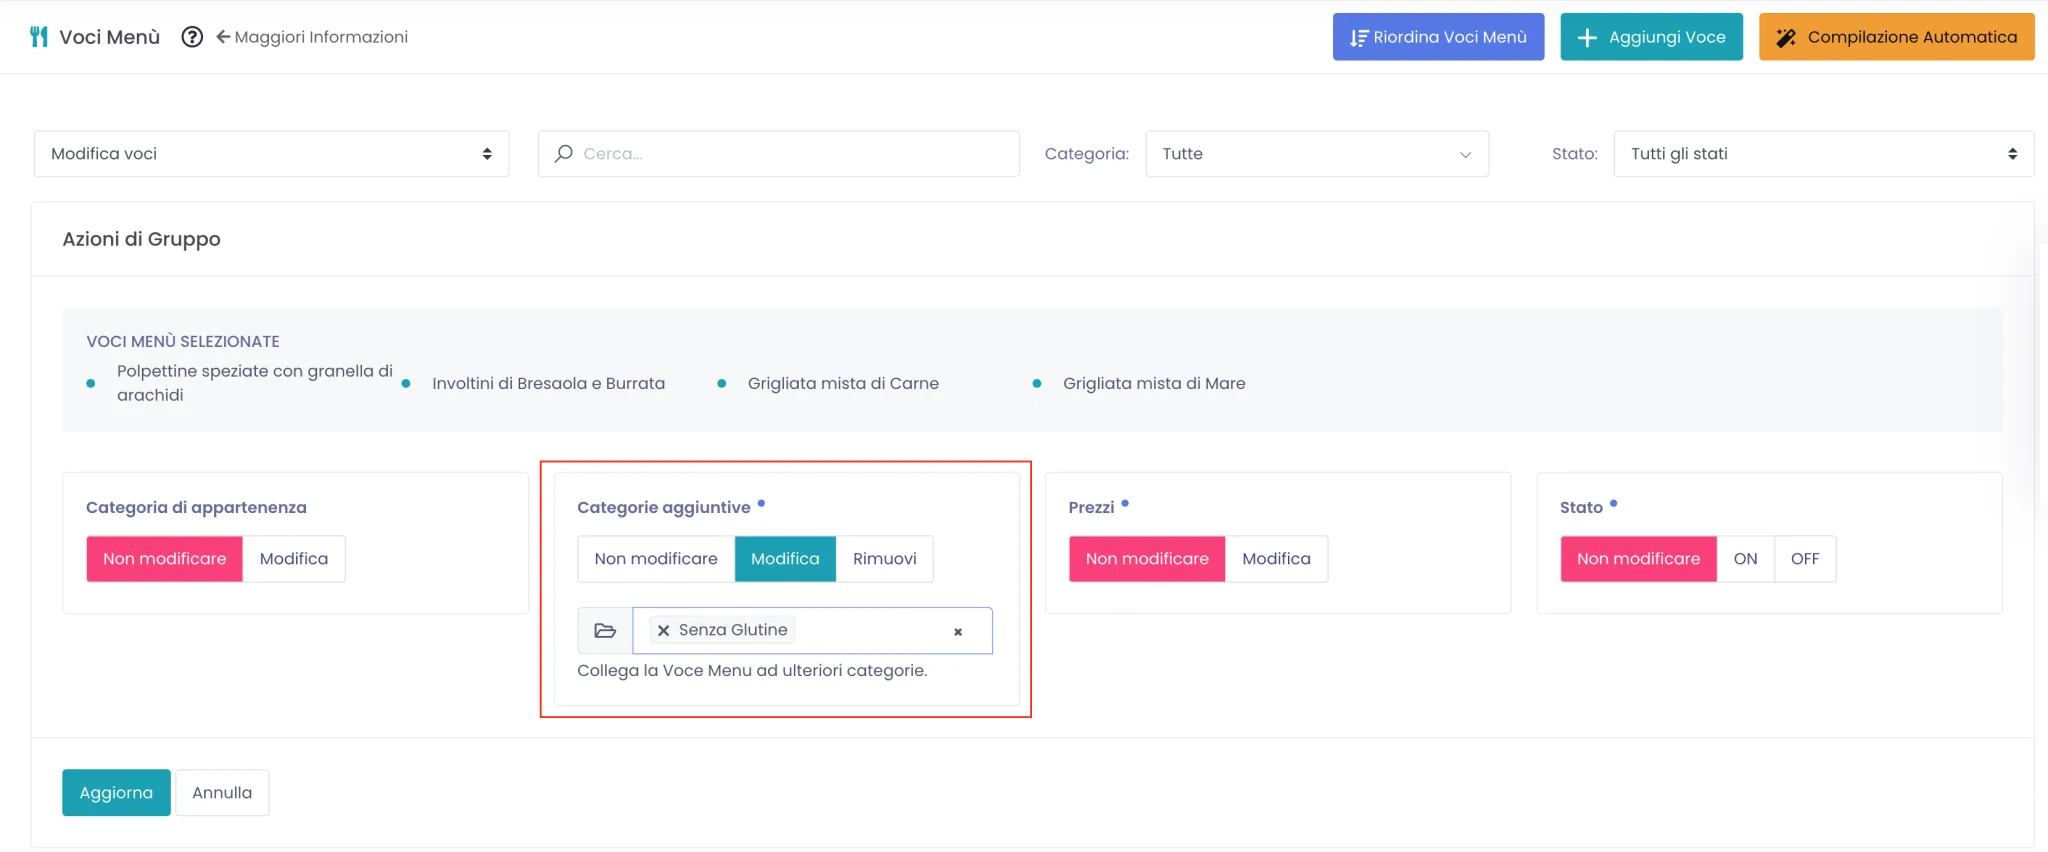Open the Modifica voci dropdown
This screenshot has width=2048, height=852.
pos(272,154)
